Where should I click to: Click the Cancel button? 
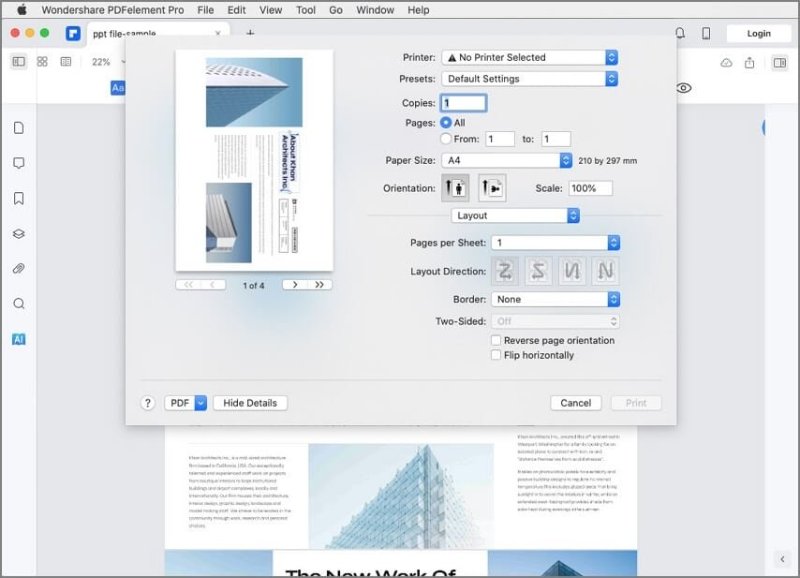tap(575, 403)
